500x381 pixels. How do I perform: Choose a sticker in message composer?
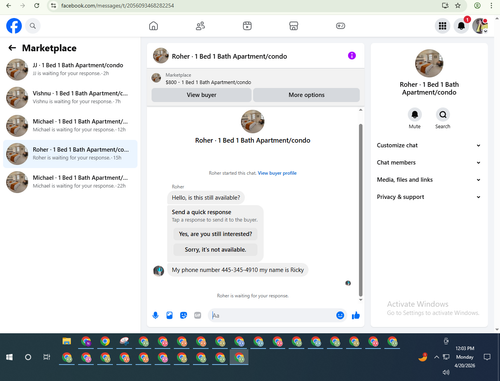coord(183,315)
